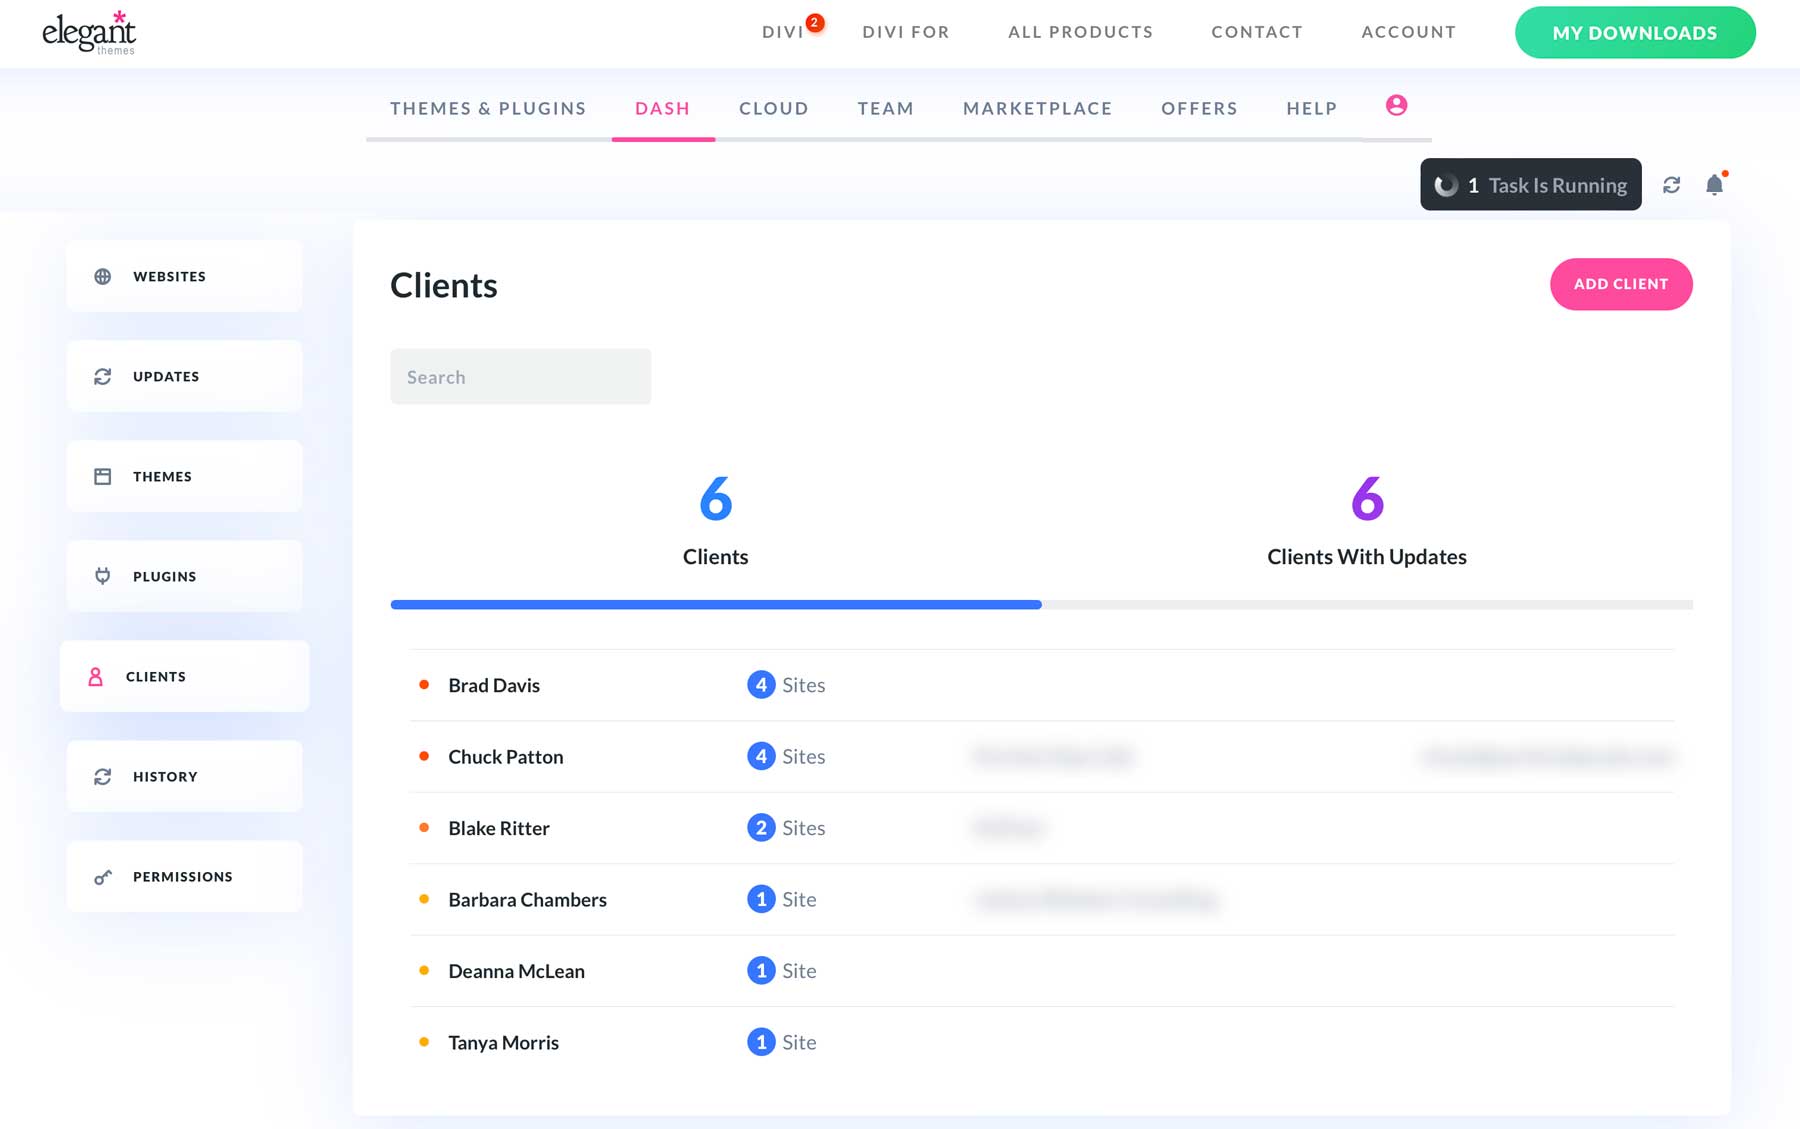The width and height of the screenshot is (1800, 1129).
Task: Open the Contact page
Action: point(1257,32)
